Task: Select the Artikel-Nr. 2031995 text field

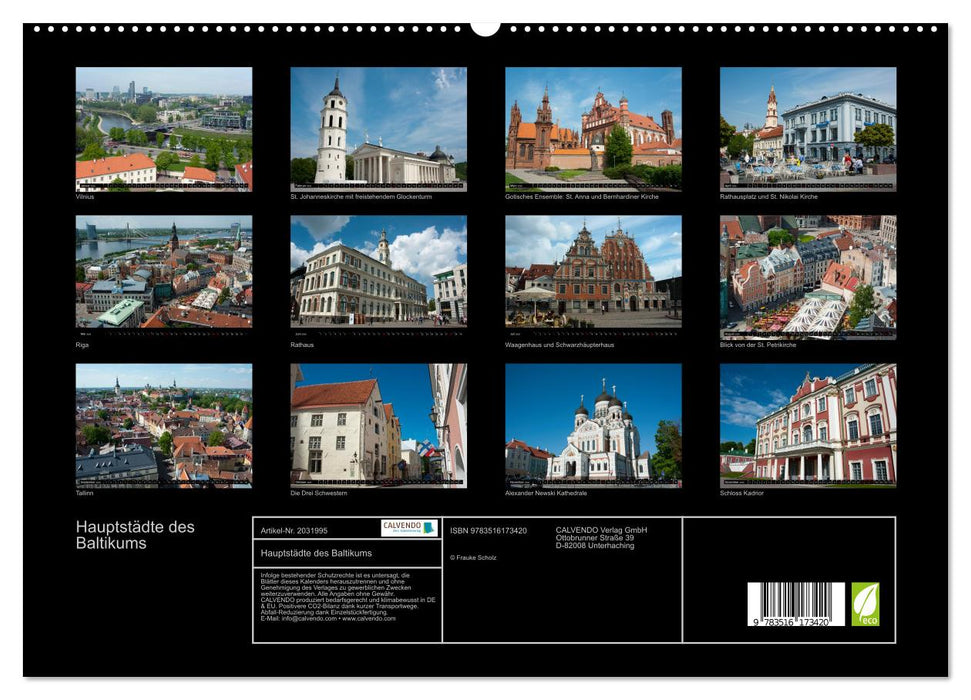Action: coord(295,531)
